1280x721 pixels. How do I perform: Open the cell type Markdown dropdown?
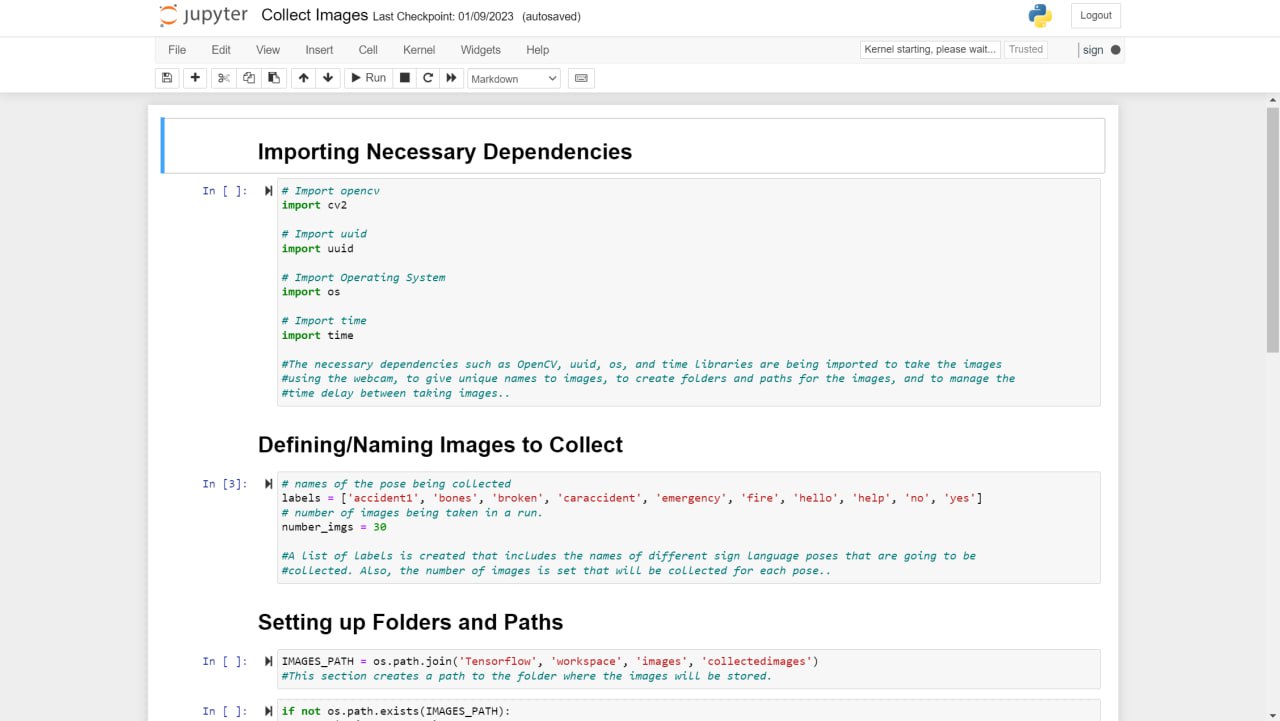pos(514,78)
